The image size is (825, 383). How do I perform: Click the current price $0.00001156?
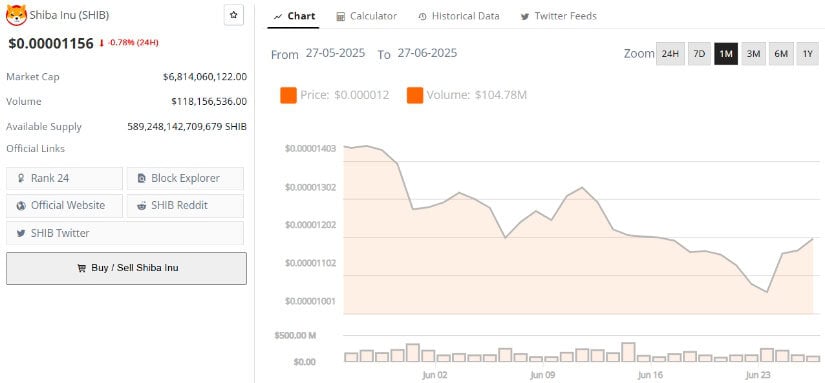tap(51, 43)
